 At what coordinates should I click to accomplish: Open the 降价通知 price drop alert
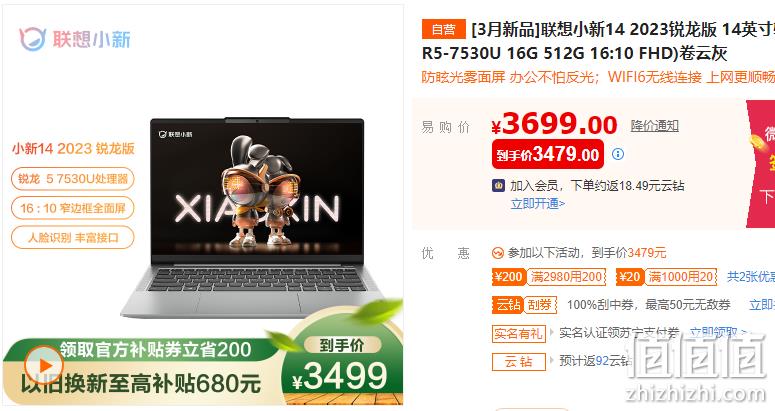[x=654, y=126]
